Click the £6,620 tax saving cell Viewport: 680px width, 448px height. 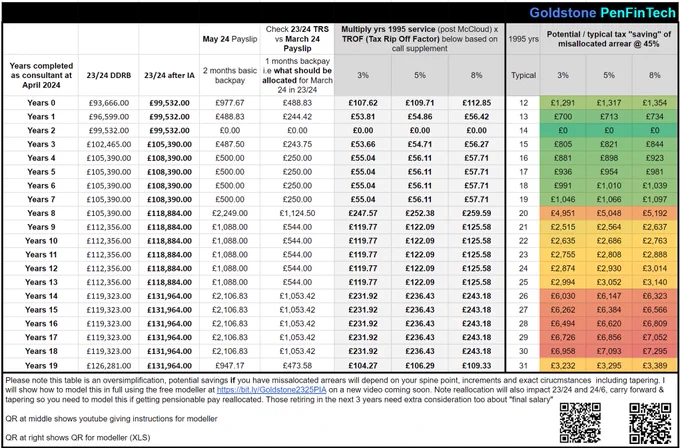click(609, 323)
